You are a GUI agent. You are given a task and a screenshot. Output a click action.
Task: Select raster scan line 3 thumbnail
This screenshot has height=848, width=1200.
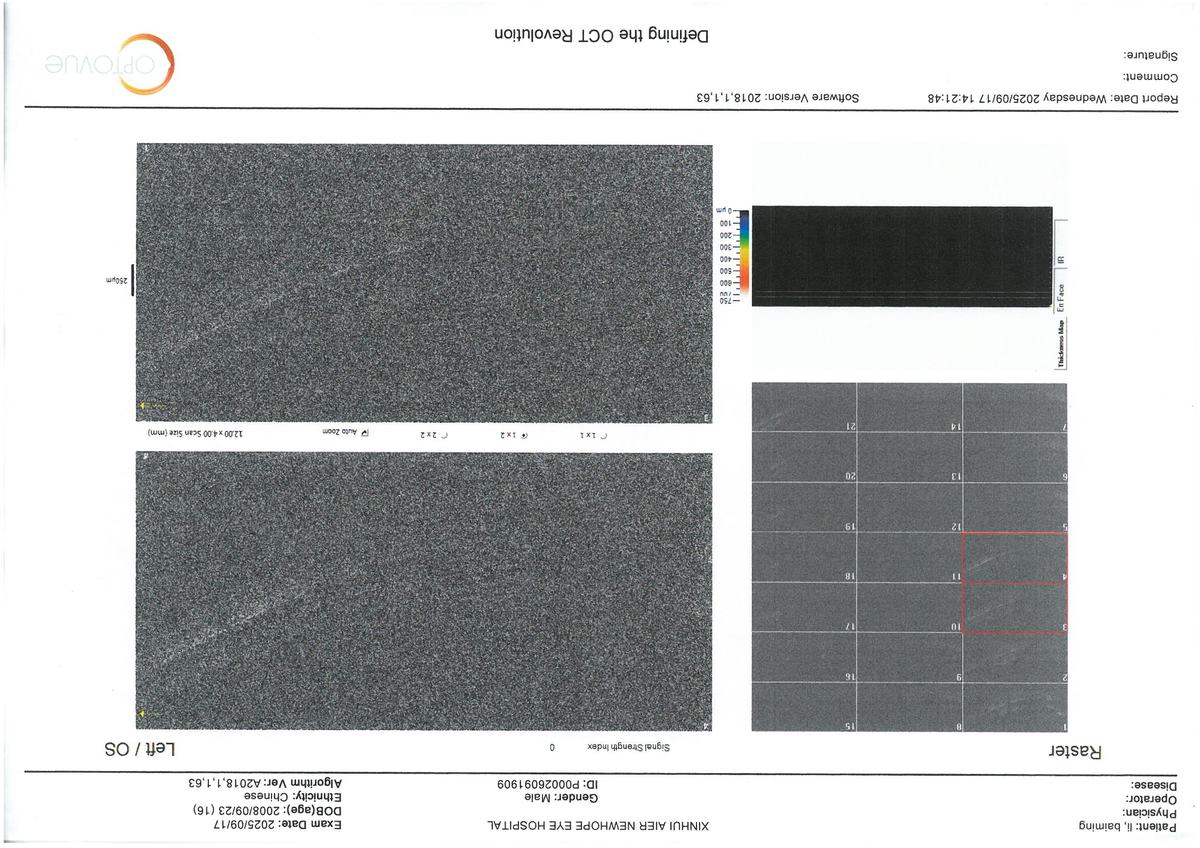pyautogui.click(x=1014, y=607)
